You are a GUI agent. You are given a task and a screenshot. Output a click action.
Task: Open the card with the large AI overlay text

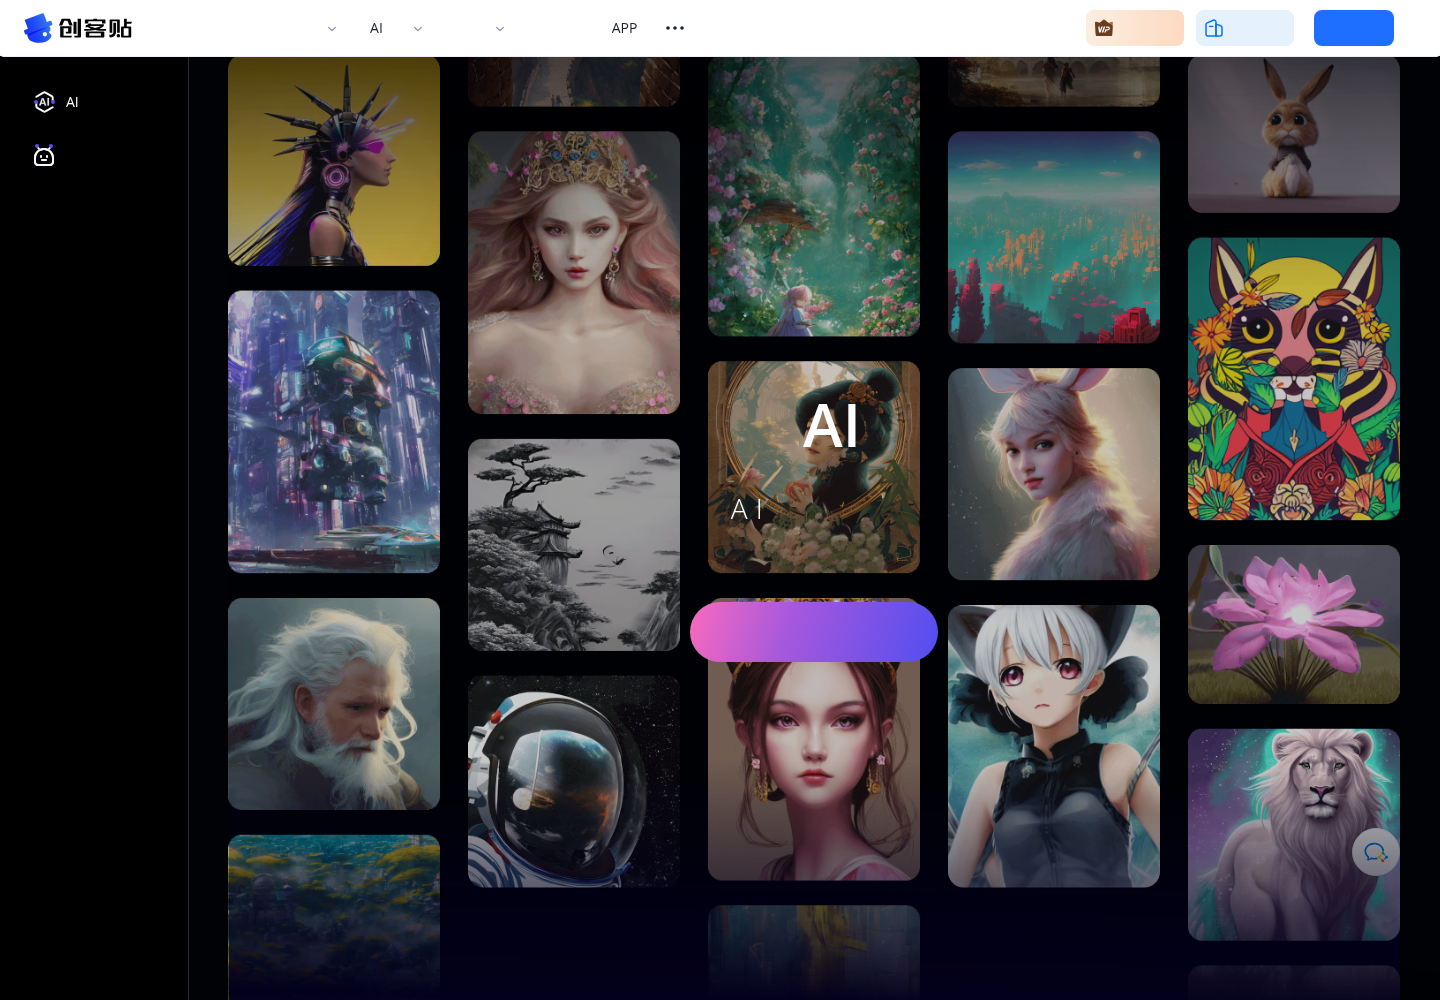(x=814, y=467)
